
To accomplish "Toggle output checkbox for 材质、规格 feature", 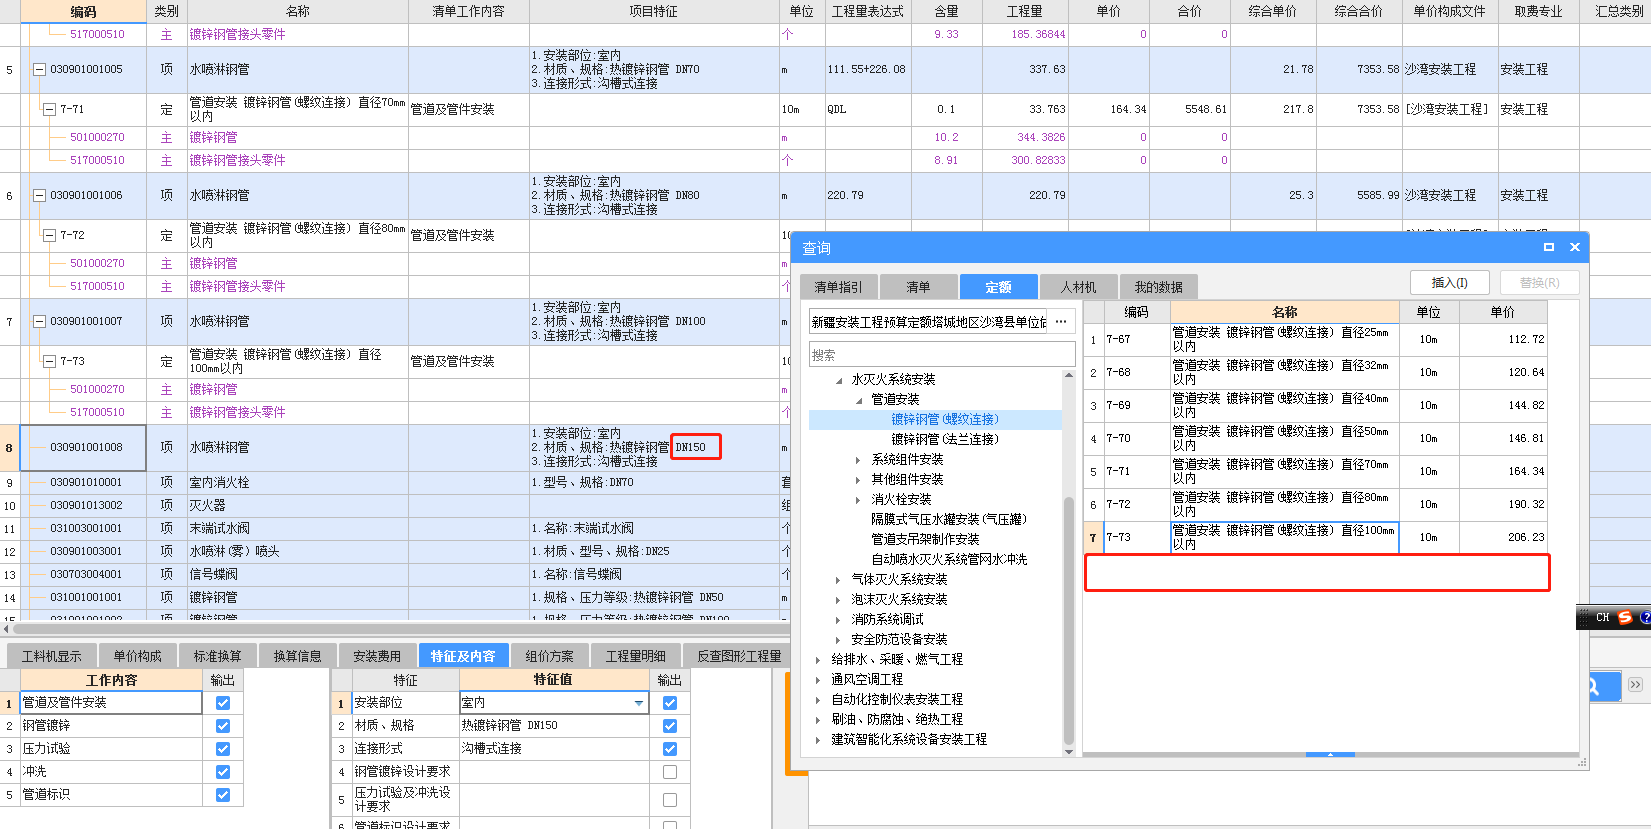I will tap(670, 726).
